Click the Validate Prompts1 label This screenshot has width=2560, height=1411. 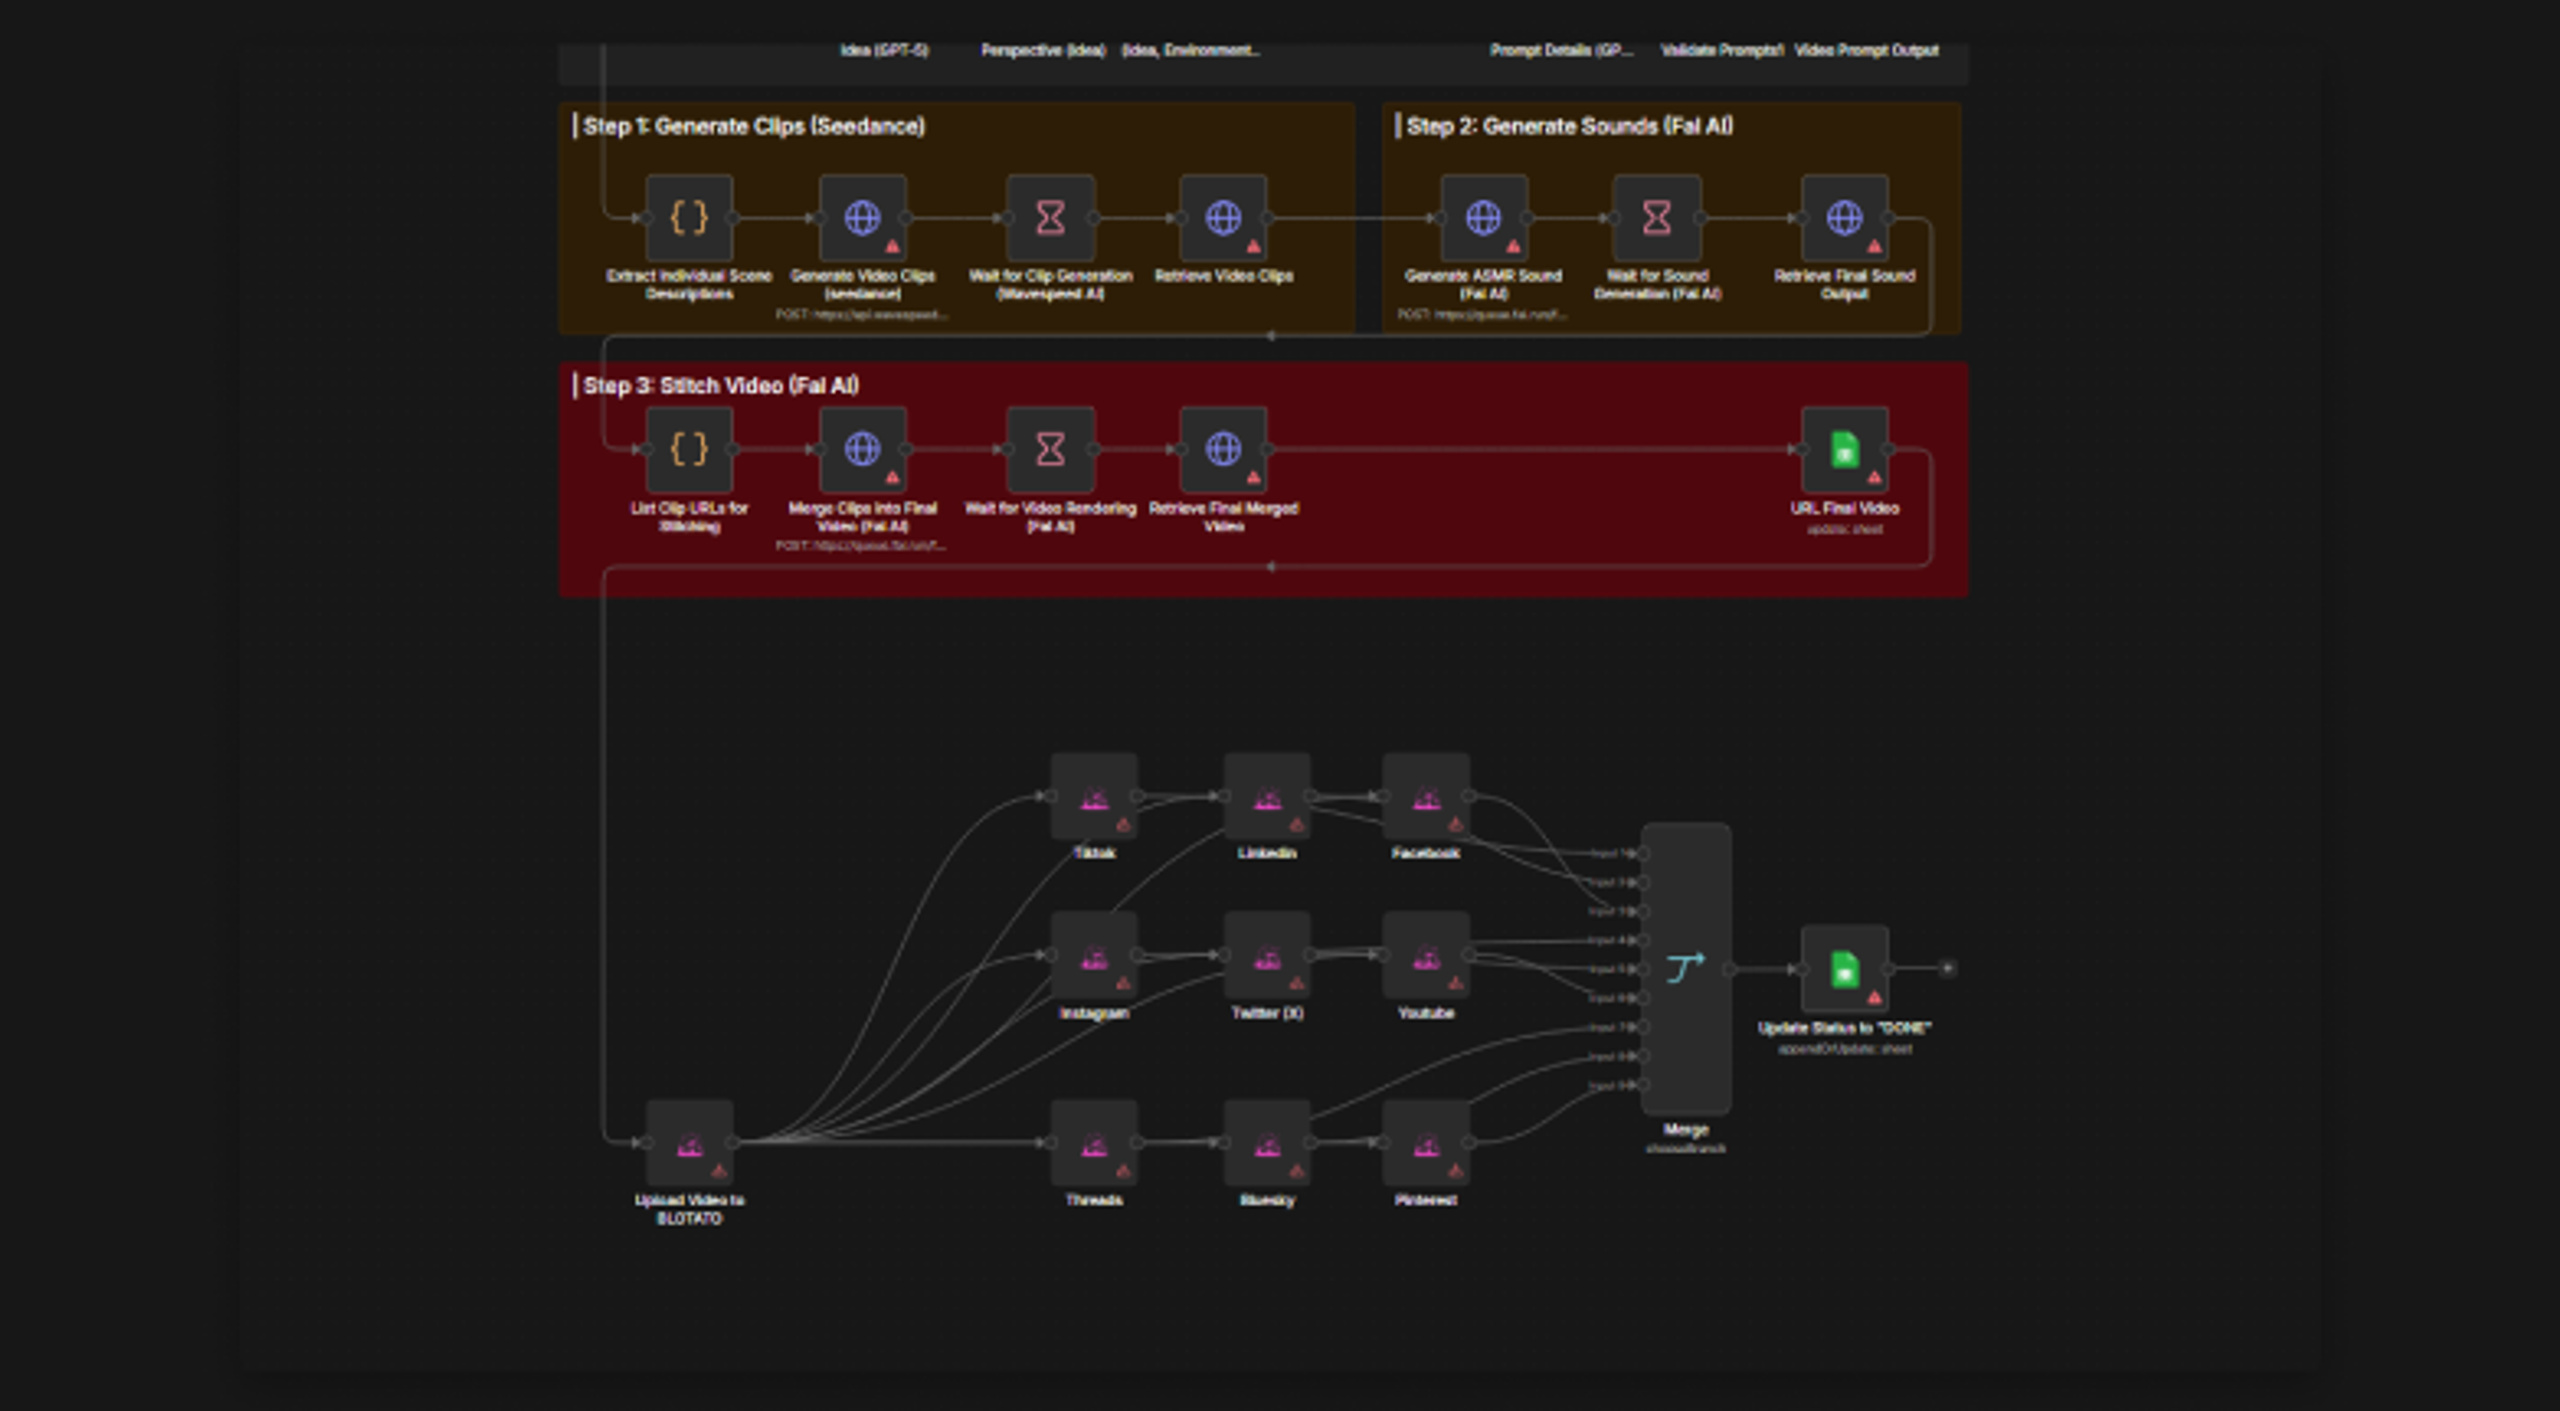point(1722,50)
